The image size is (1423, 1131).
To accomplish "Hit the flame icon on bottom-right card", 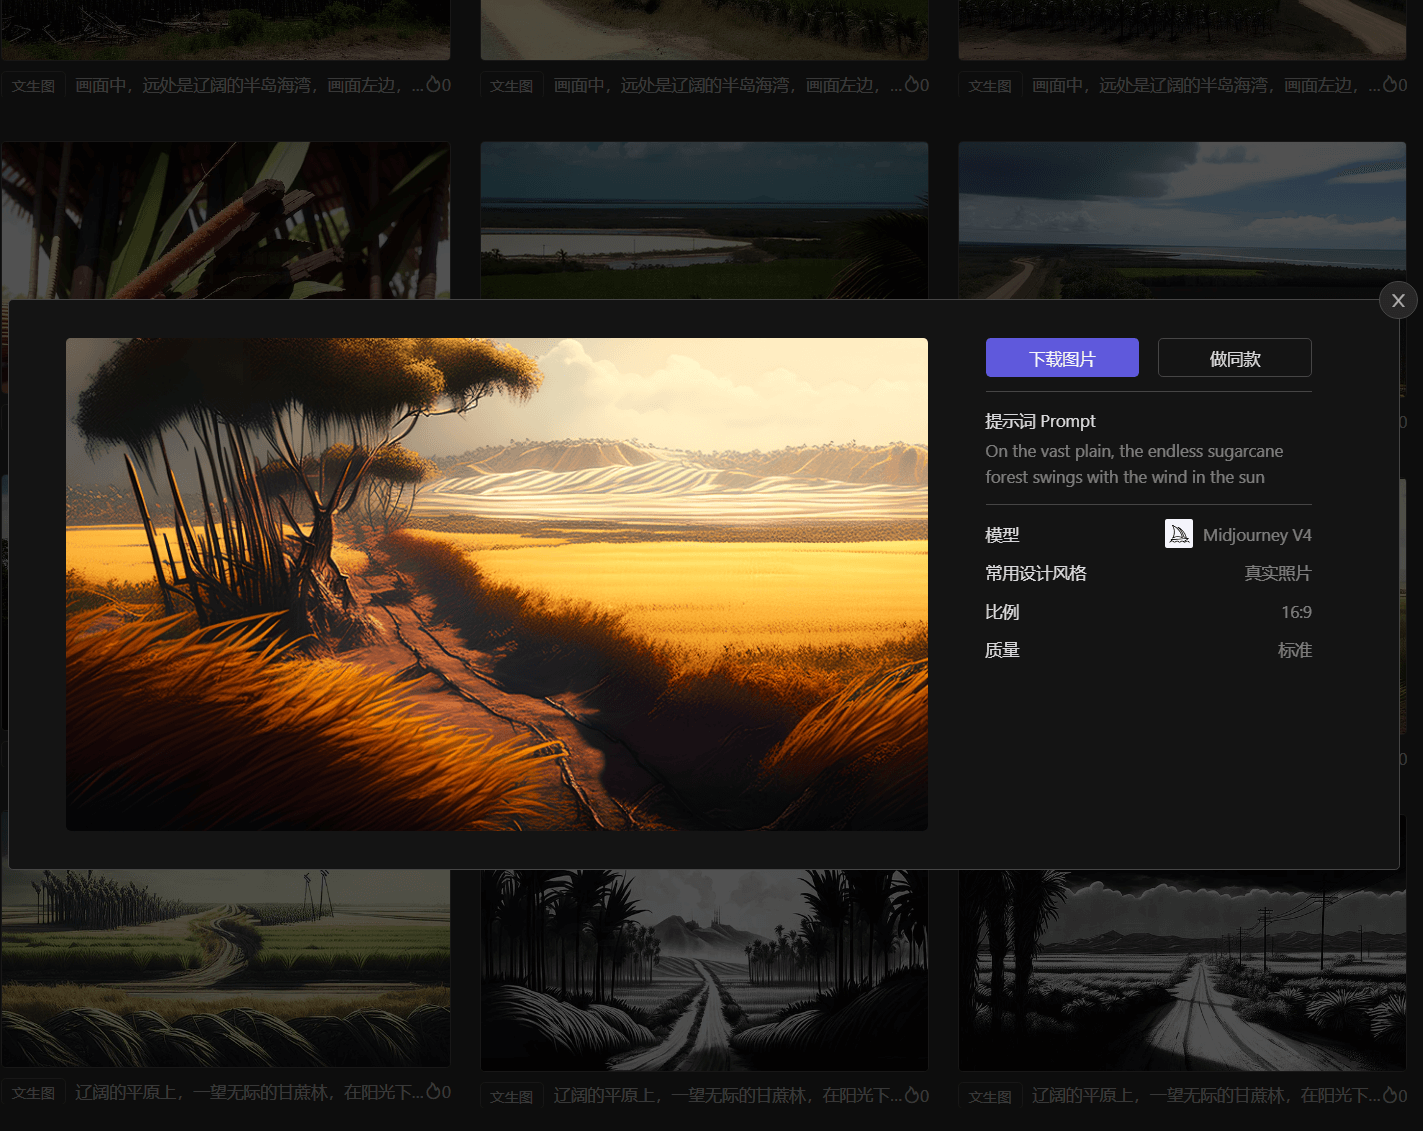I will click(1390, 1095).
